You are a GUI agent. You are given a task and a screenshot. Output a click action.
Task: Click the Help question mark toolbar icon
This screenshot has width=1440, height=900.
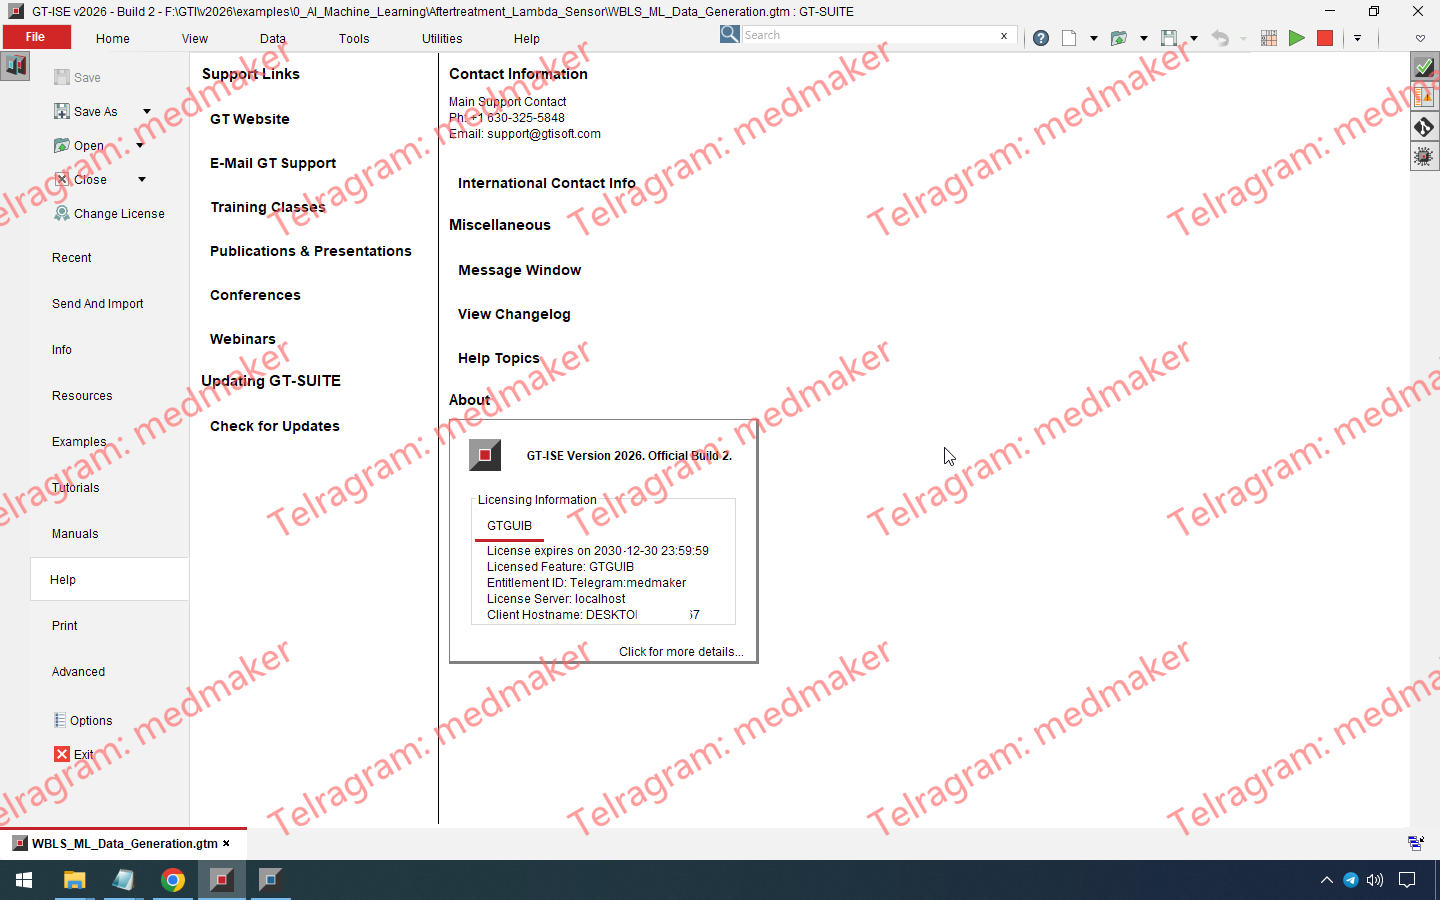pos(1041,38)
